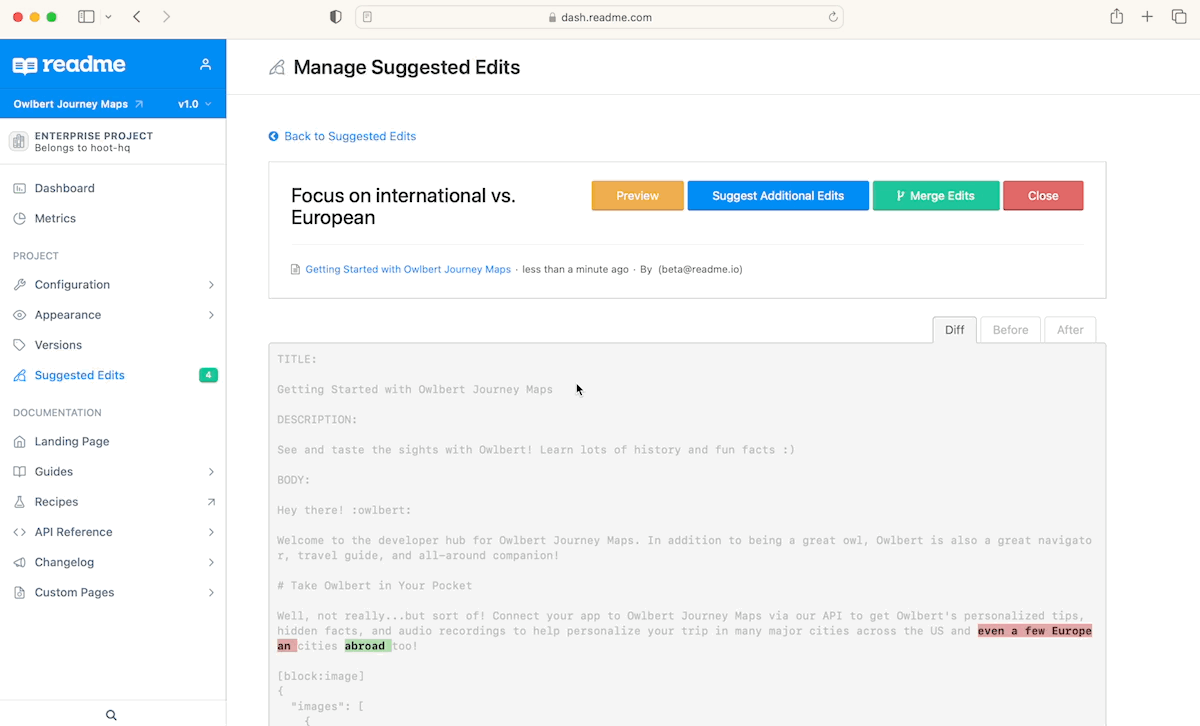Open the Landing Page item
The width and height of the screenshot is (1200, 726).
coord(72,442)
